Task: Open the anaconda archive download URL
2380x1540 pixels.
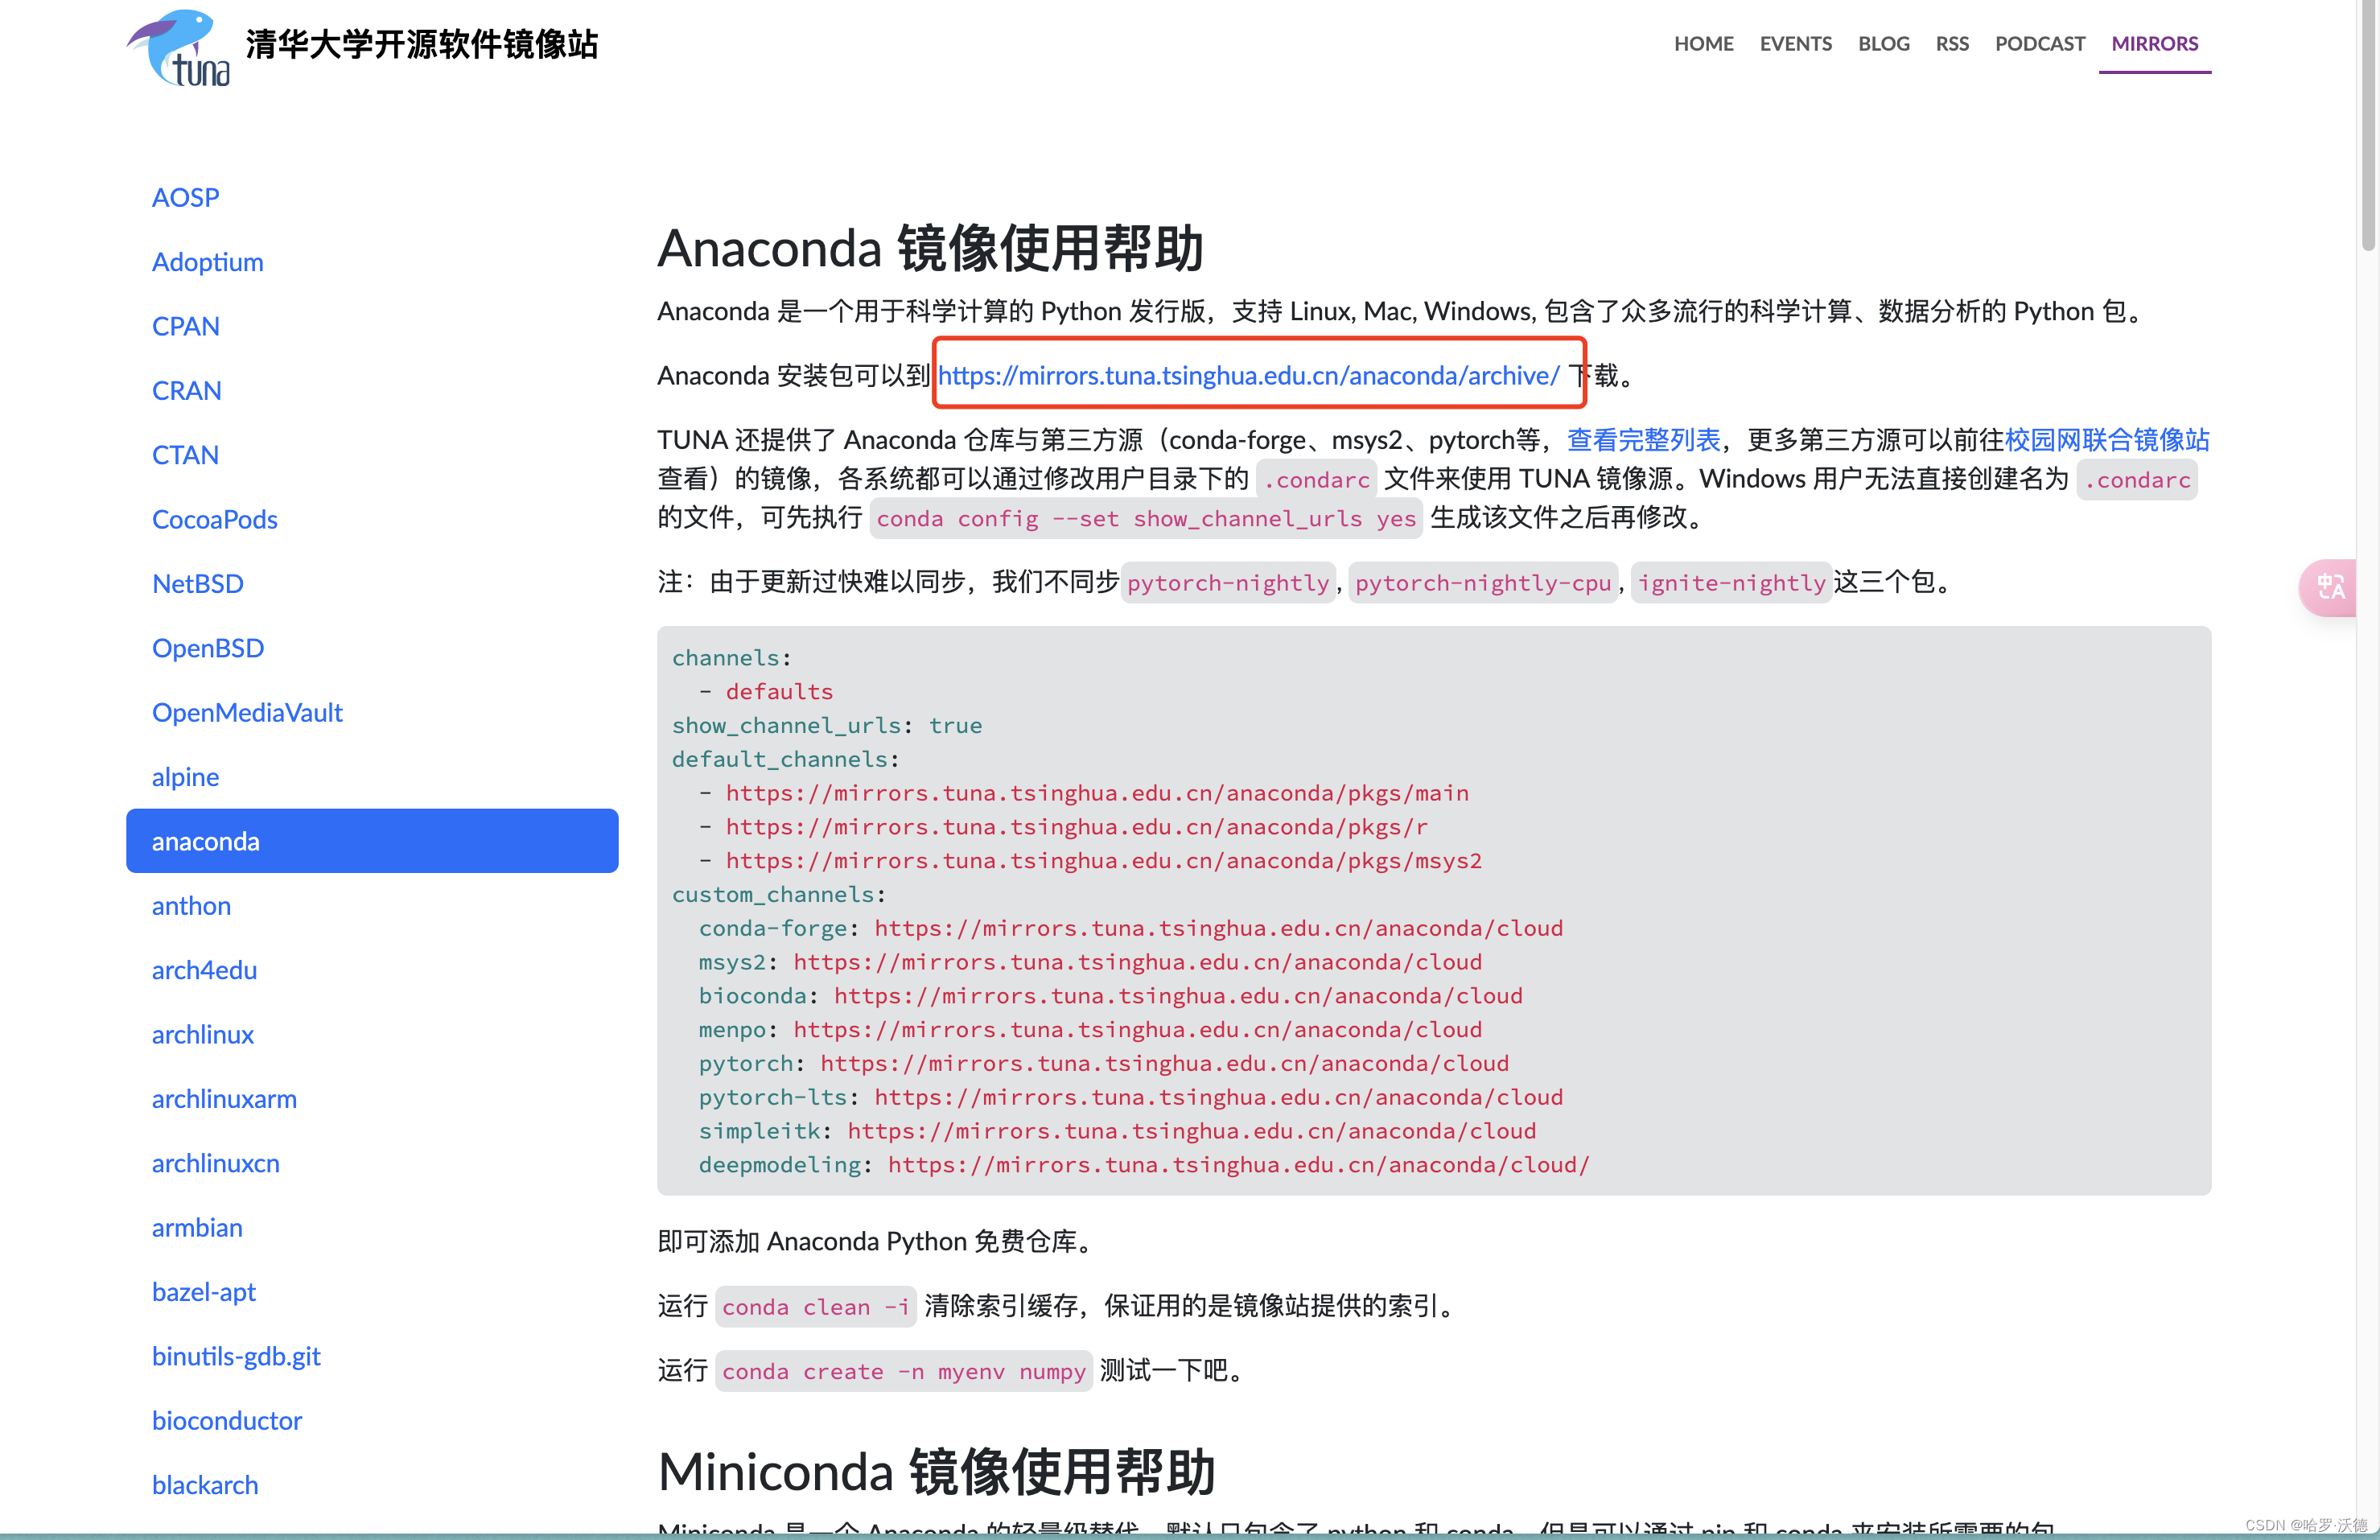Action: coord(1248,376)
